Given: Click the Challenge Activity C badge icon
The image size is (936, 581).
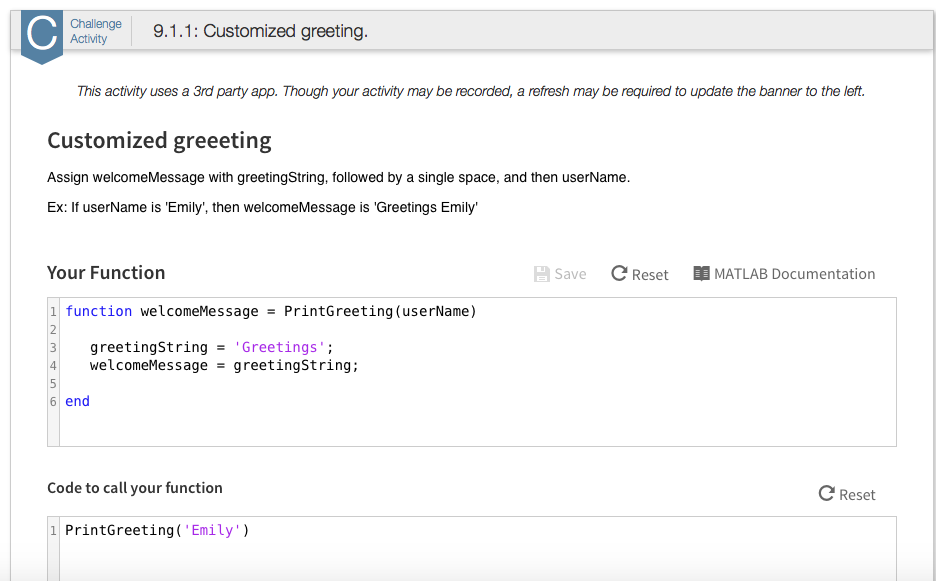Looking at the screenshot, I should (42, 35).
